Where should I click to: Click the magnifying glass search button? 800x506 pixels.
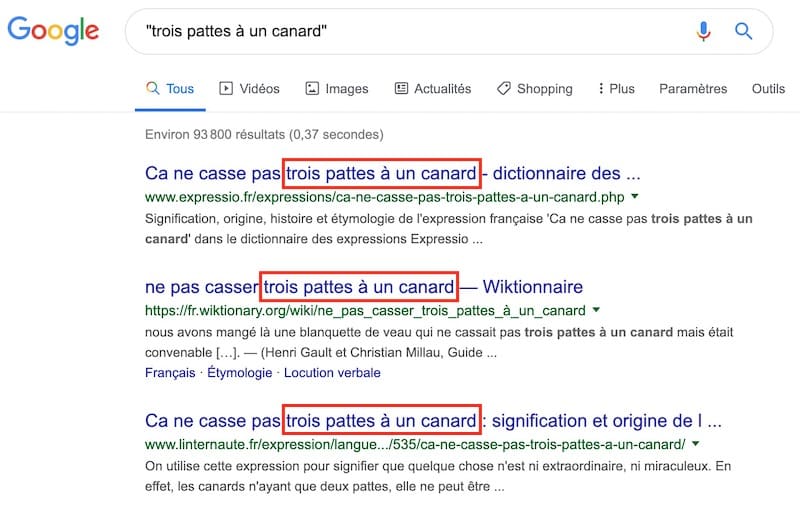click(x=743, y=31)
